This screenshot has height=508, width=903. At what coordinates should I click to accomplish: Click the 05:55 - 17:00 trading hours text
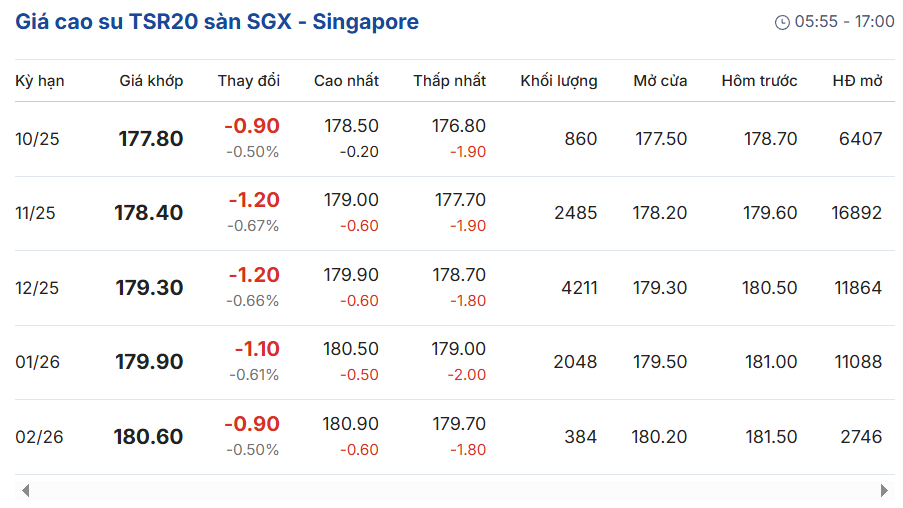[x=844, y=22]
